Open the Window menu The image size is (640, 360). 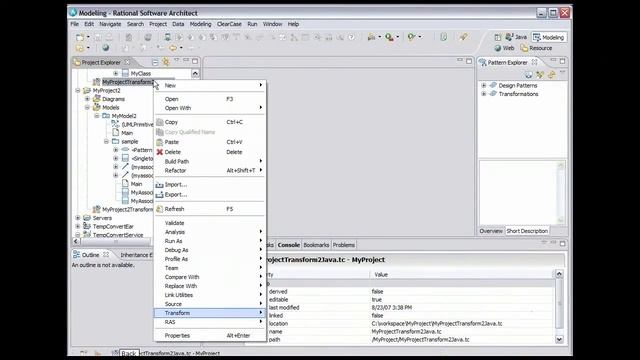coord(272,24)
